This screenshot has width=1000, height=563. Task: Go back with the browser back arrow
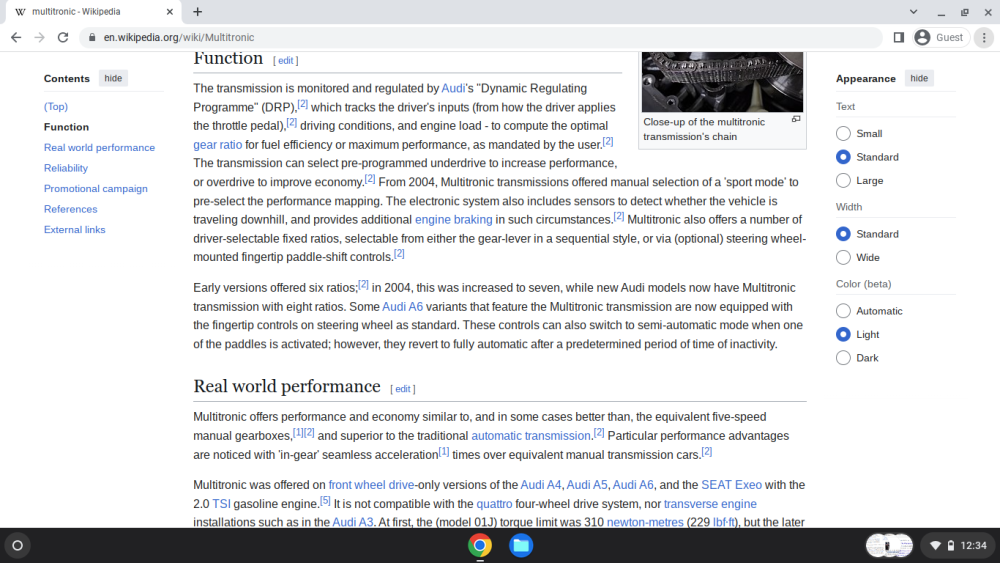tap(16, 38)
